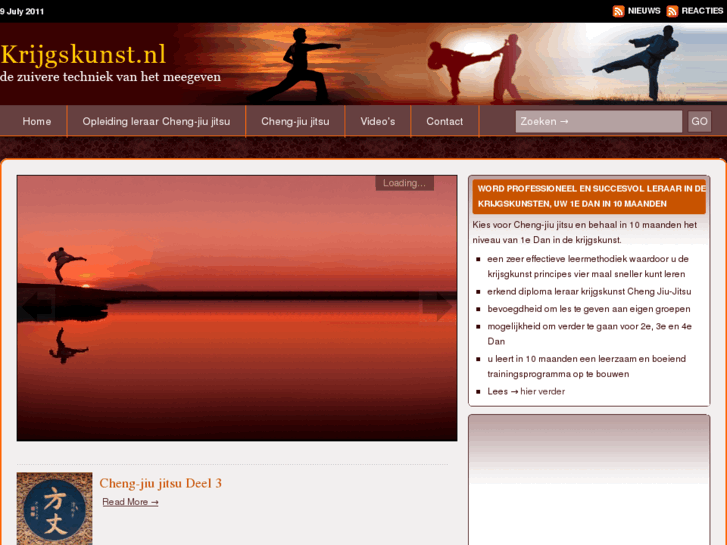Click the Krijgskunst.nl site title

[x=83, y=54]
